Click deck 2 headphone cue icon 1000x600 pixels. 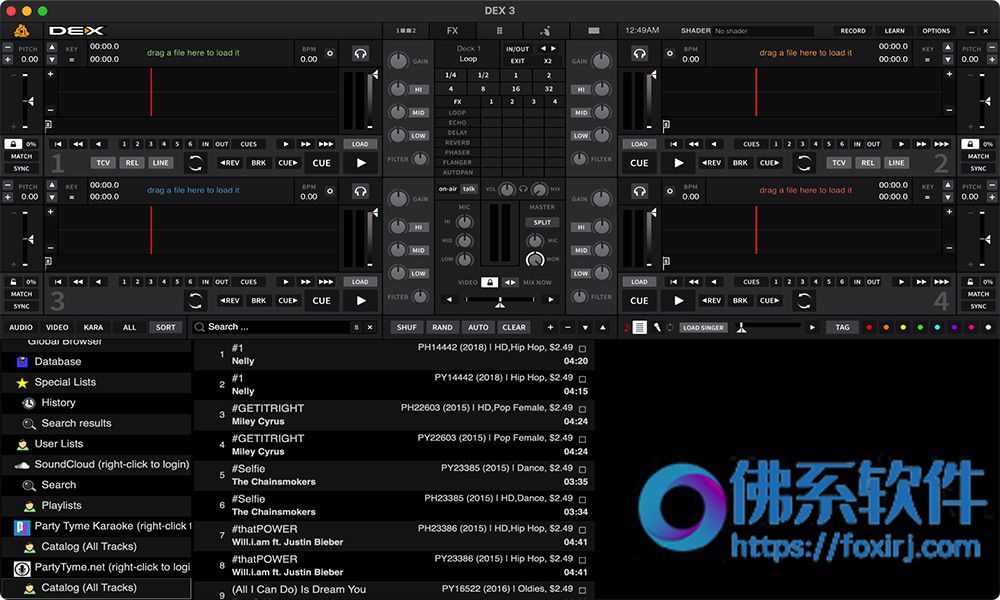(640, 54)
